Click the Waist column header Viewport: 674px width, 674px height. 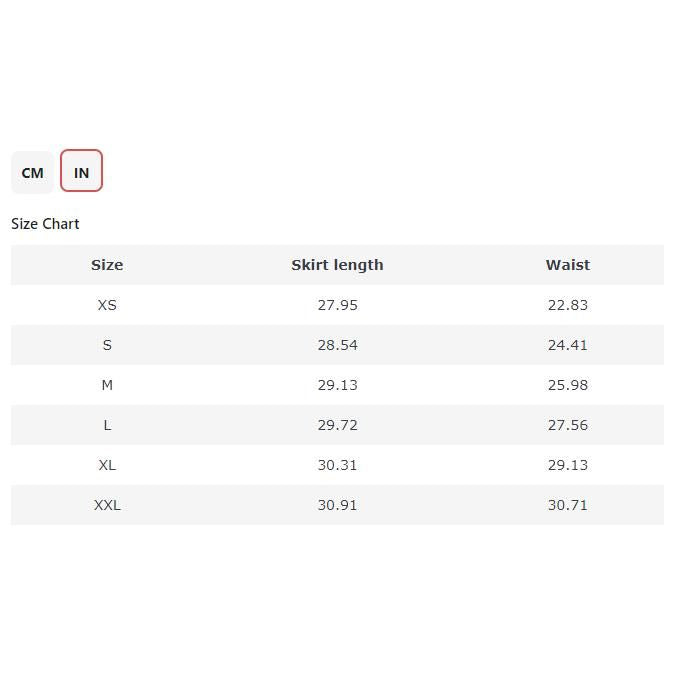[x=567, y=265]
